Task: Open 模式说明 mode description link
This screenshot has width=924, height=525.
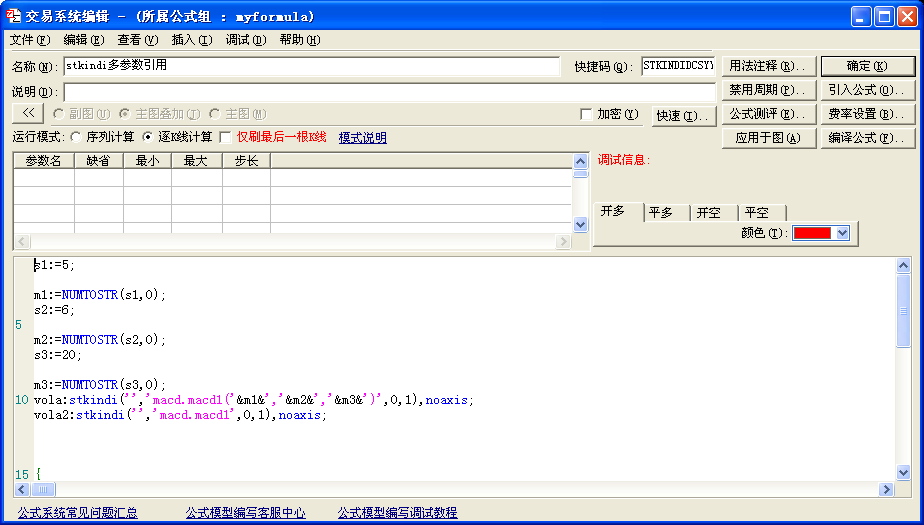Action: (x=362, y=137)
